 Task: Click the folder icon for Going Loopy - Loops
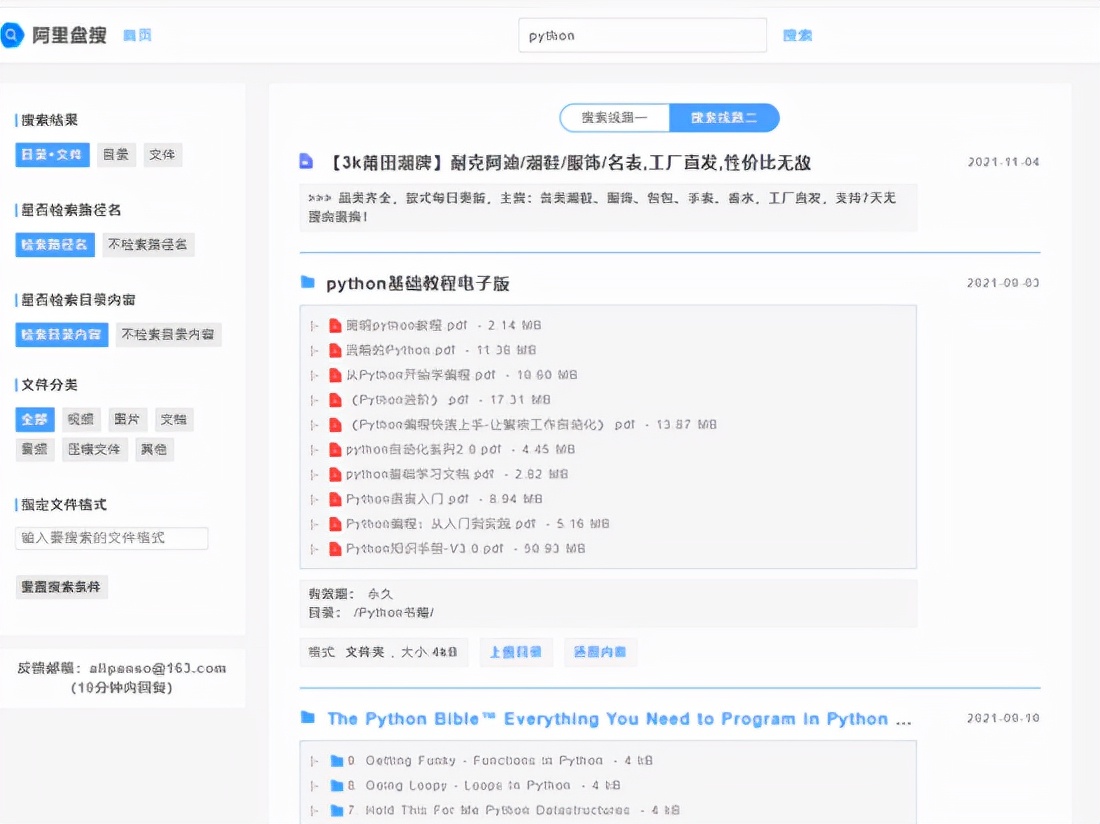coord(337,785)
